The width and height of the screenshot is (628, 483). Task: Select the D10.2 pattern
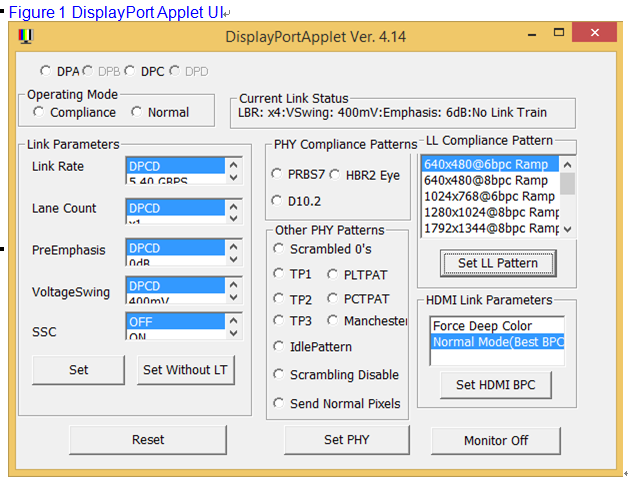click(276, 201)
